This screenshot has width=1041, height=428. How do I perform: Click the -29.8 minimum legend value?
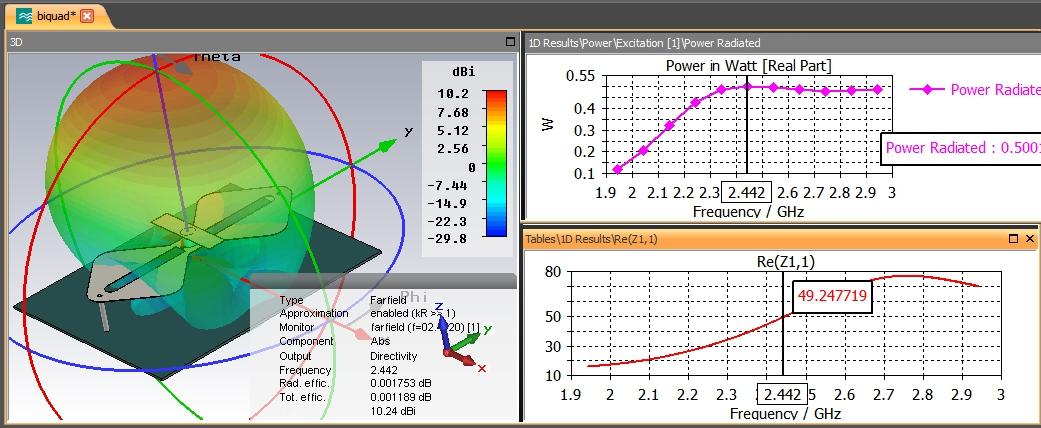tap(449, 239)
